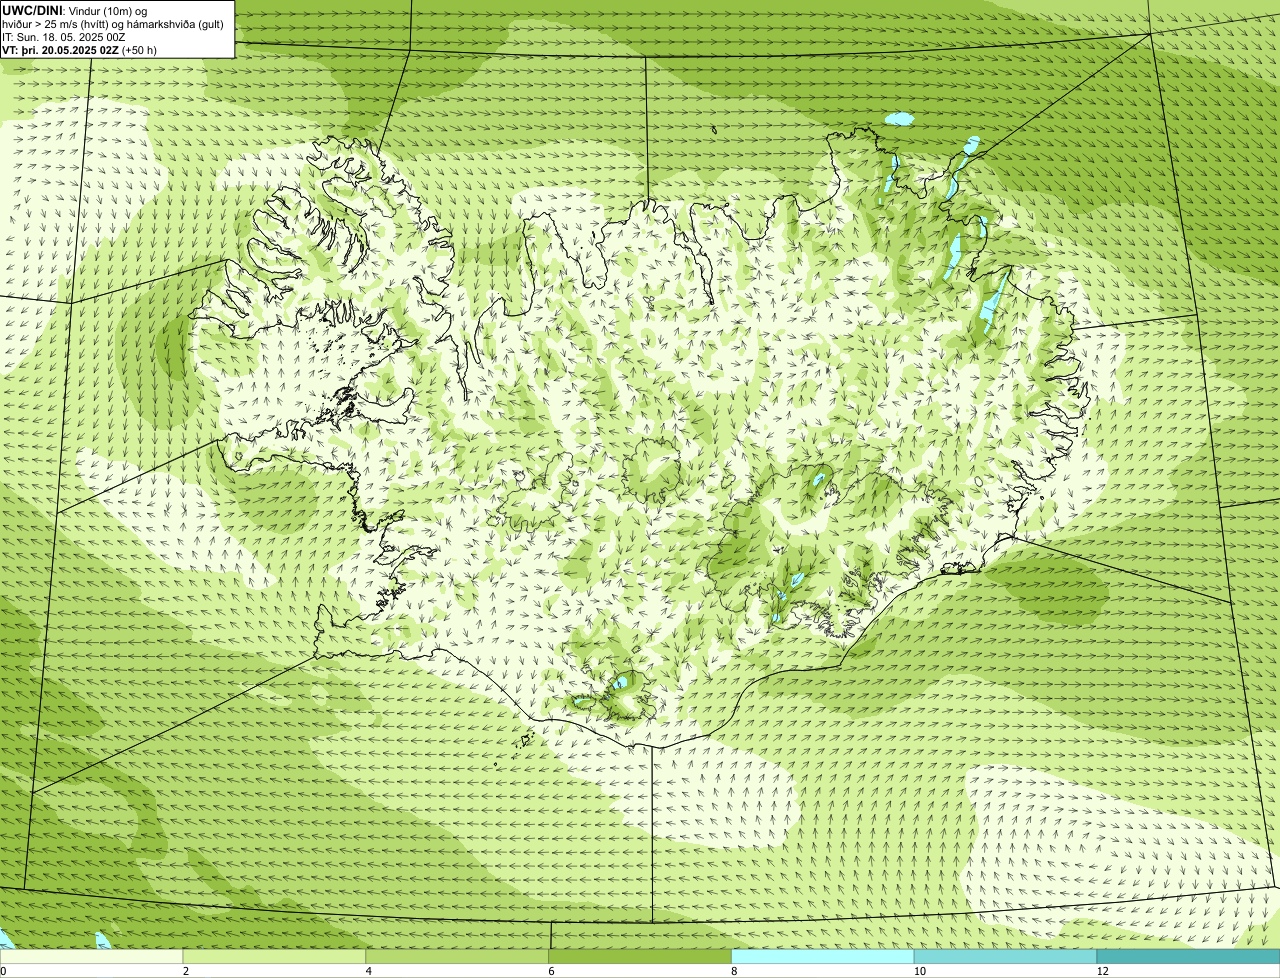Click the "6" scale label
Image resolution: width=1280 pixels, height=978 pixels.
(551, 972)
